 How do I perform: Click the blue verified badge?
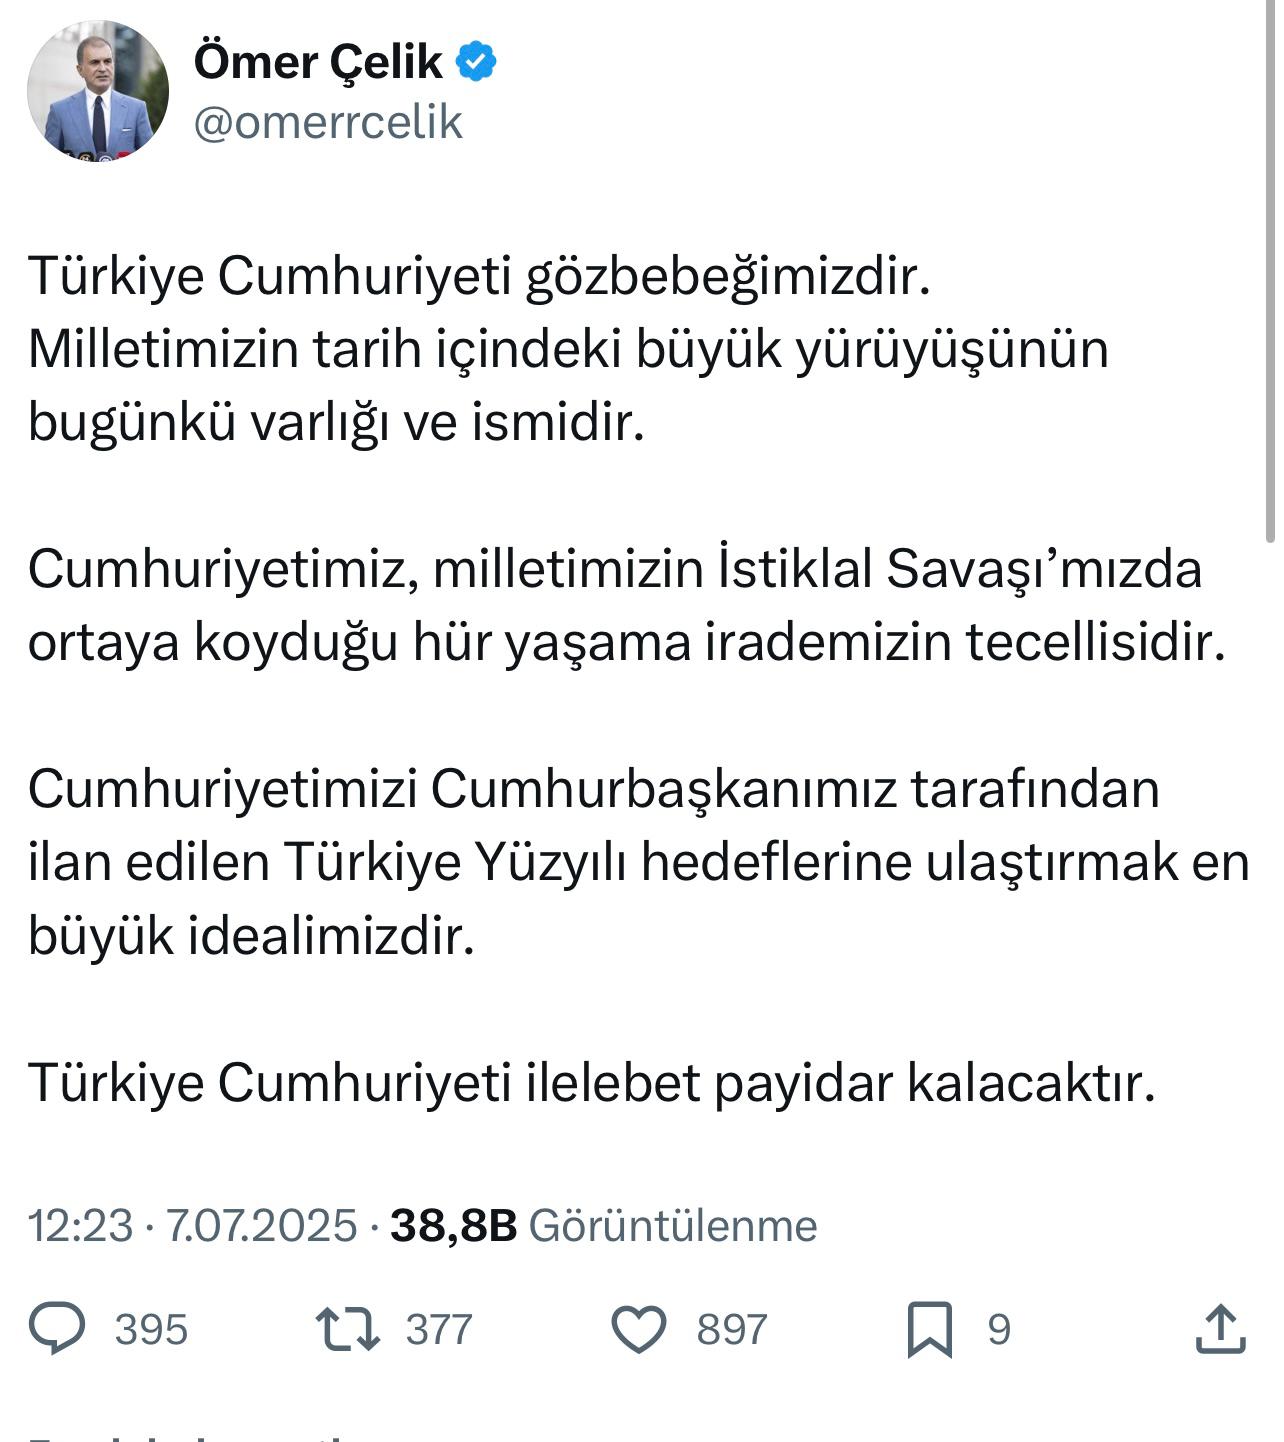(x=476, y=62)
